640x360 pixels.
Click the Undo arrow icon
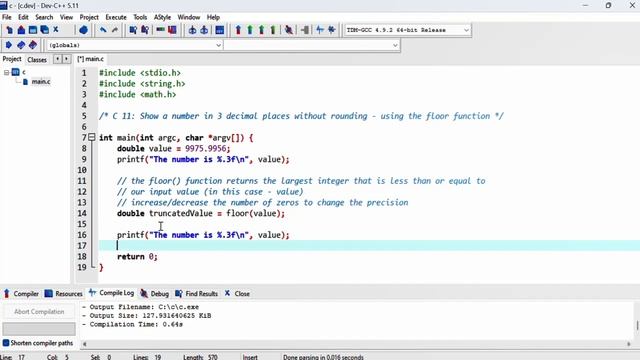click(x=103, y=30)
